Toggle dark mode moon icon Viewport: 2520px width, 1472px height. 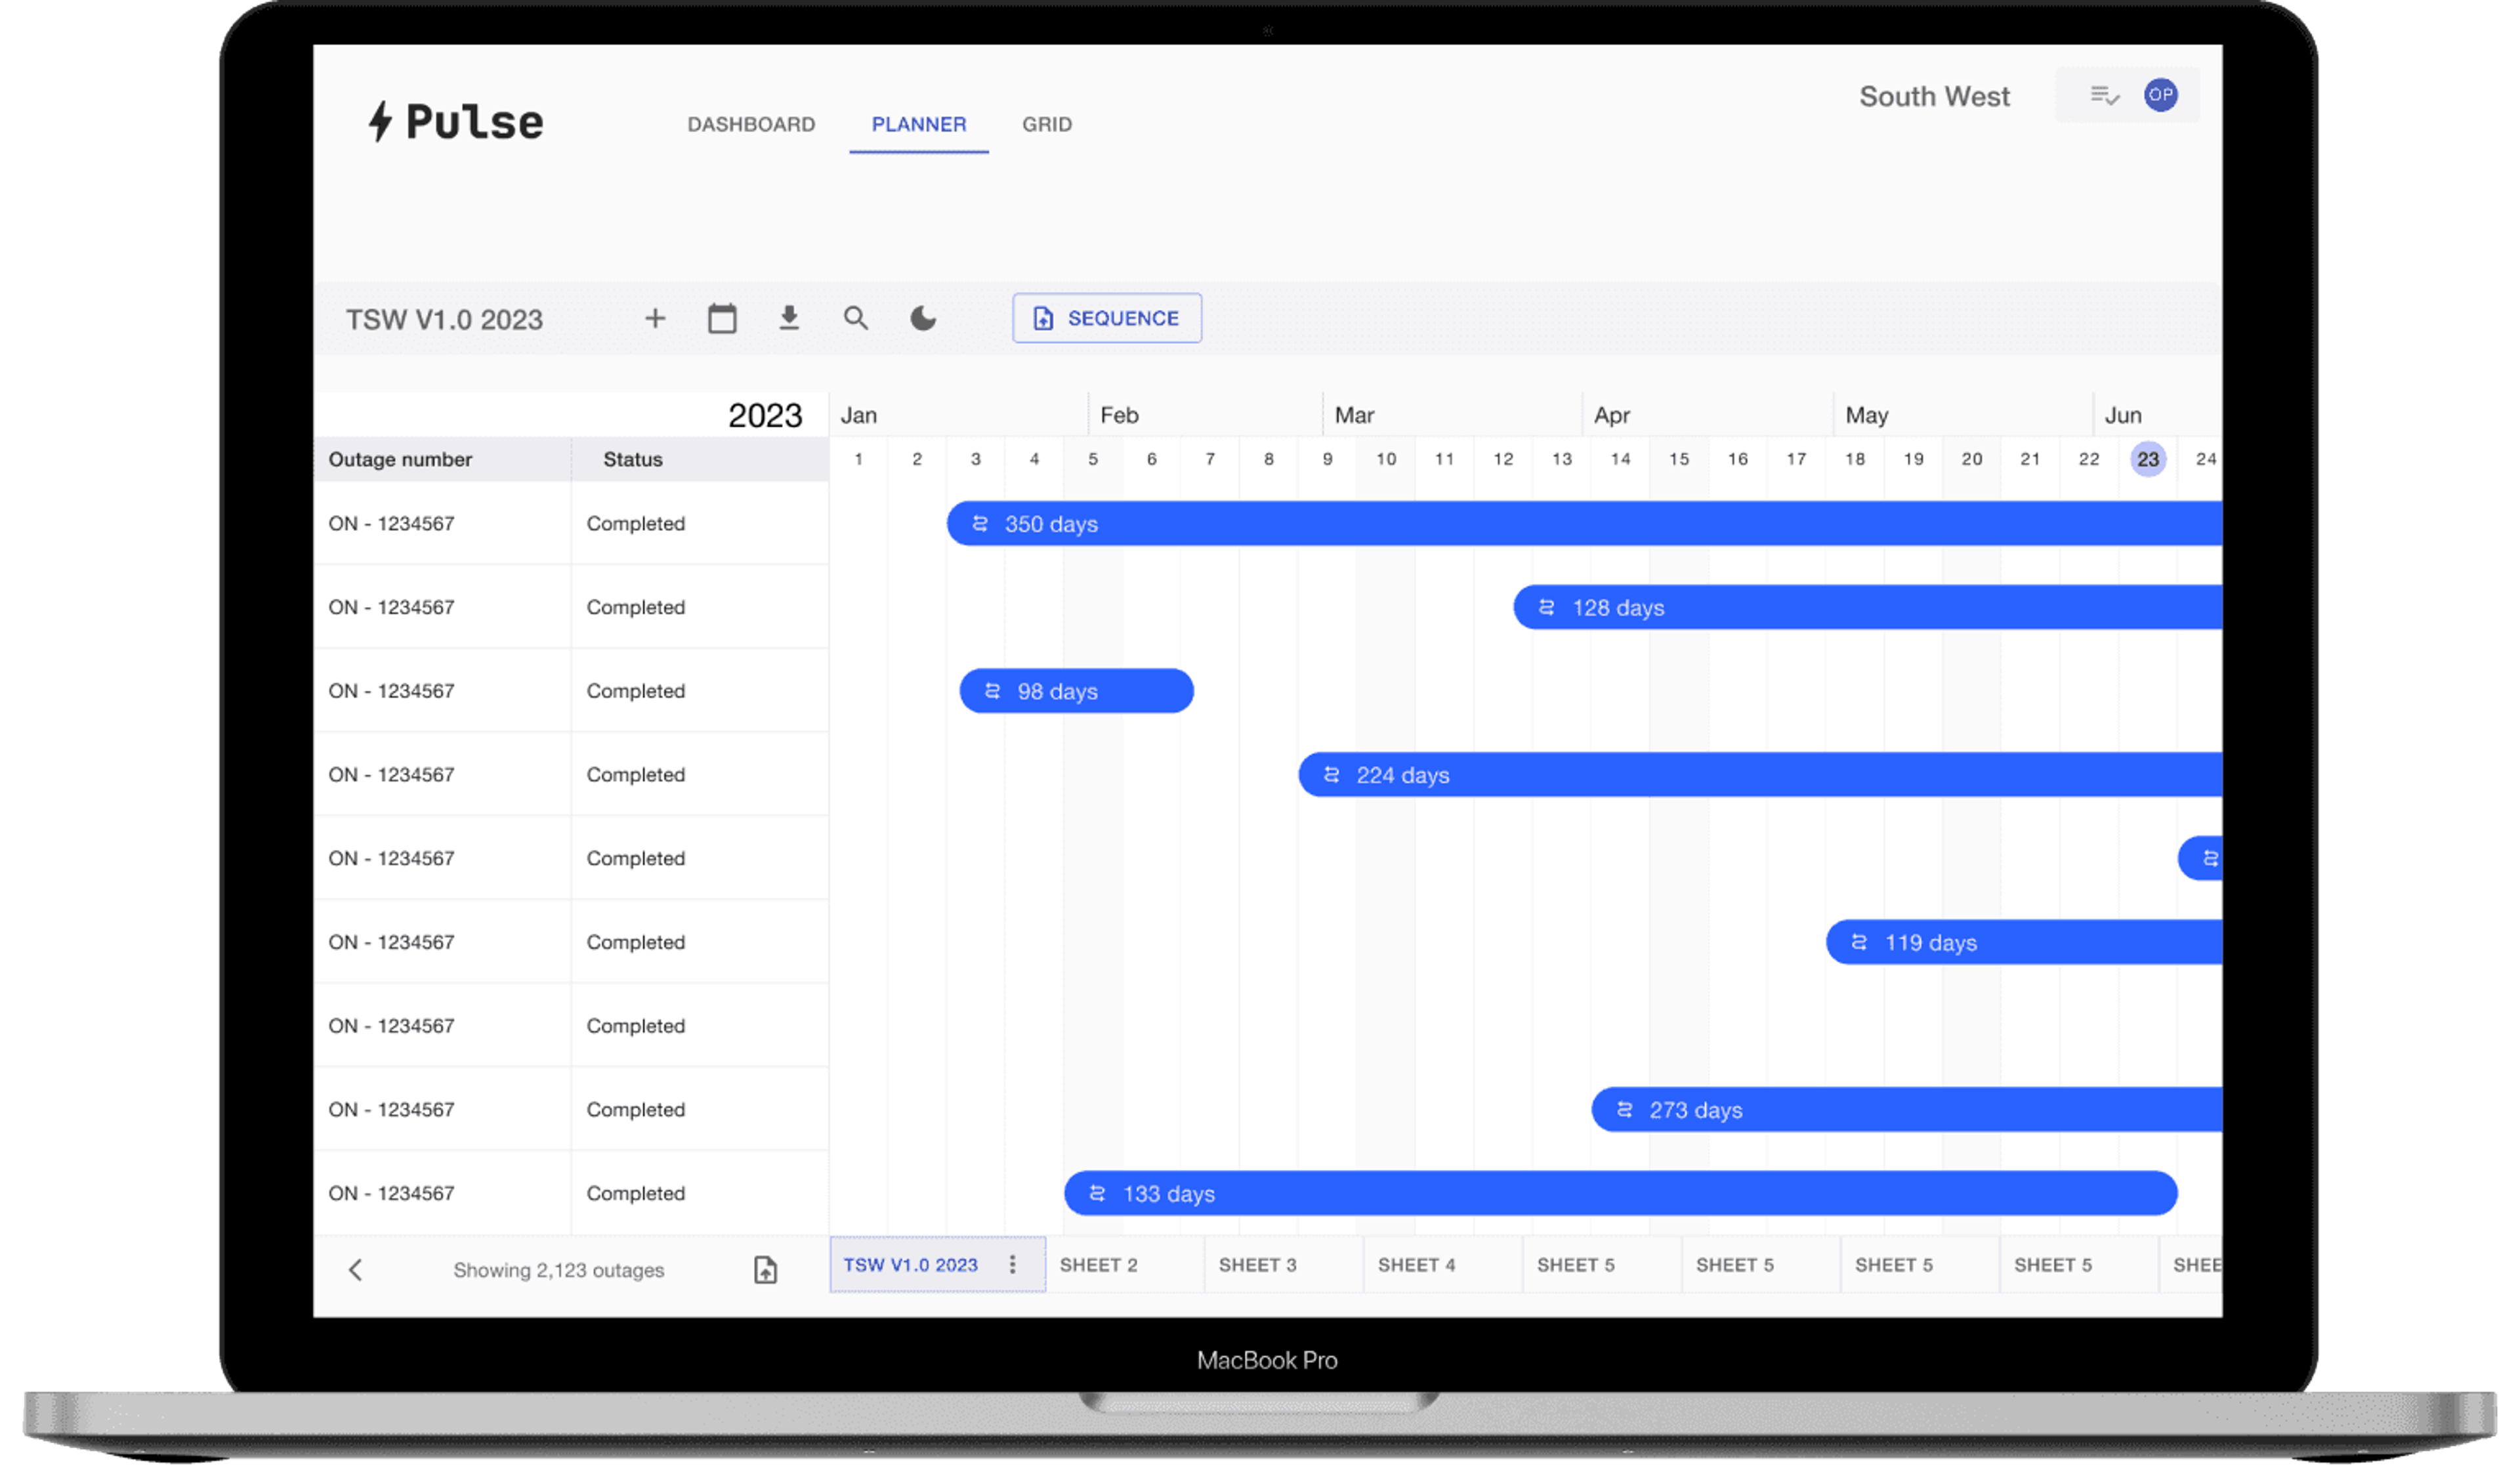[x=923, y=318]
